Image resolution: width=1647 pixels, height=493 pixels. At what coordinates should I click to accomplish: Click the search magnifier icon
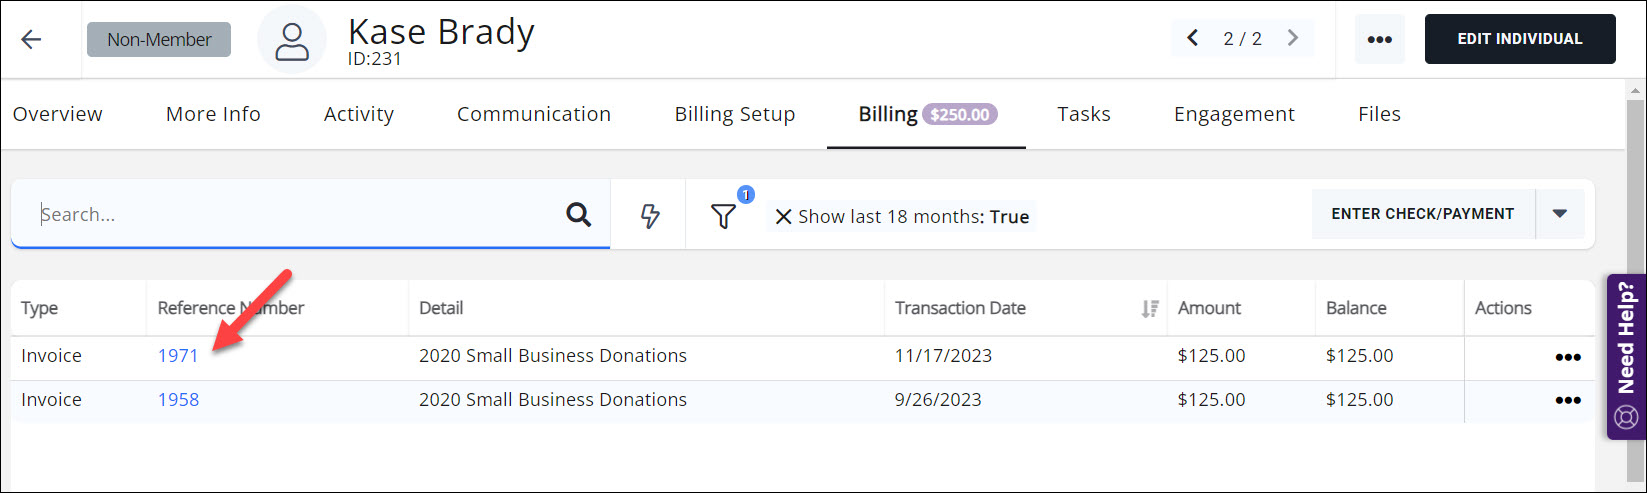click(578, 215)
